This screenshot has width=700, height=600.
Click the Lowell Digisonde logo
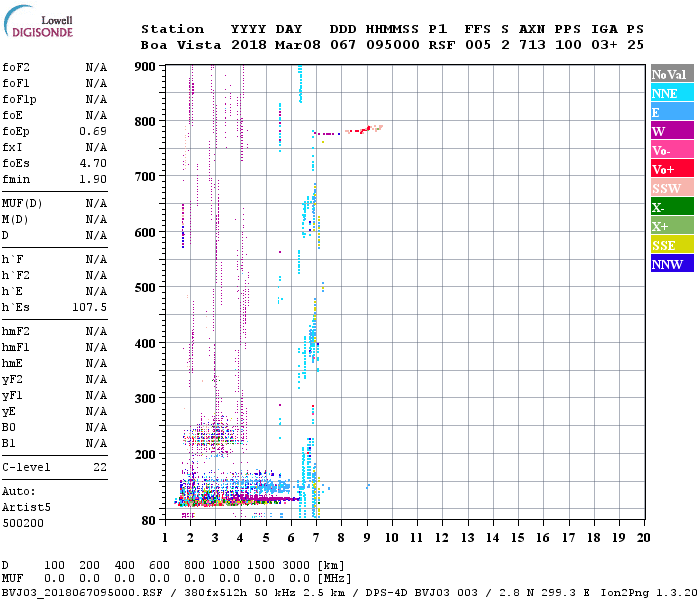[x=38, y=21]
